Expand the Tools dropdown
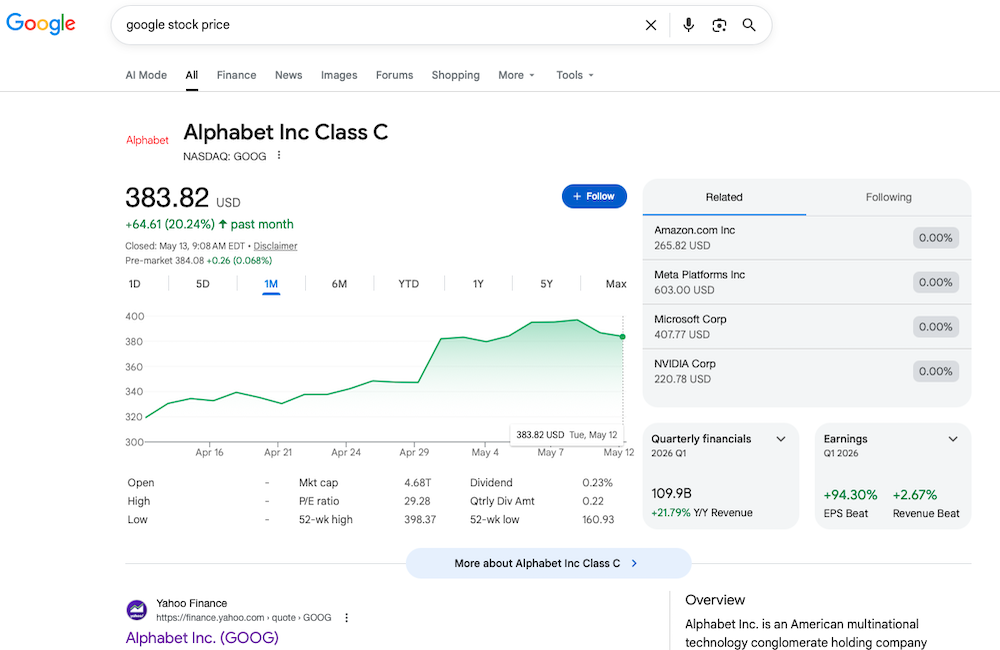The height and width of the screenshot is (650, 1000). (x=575, y=75)
